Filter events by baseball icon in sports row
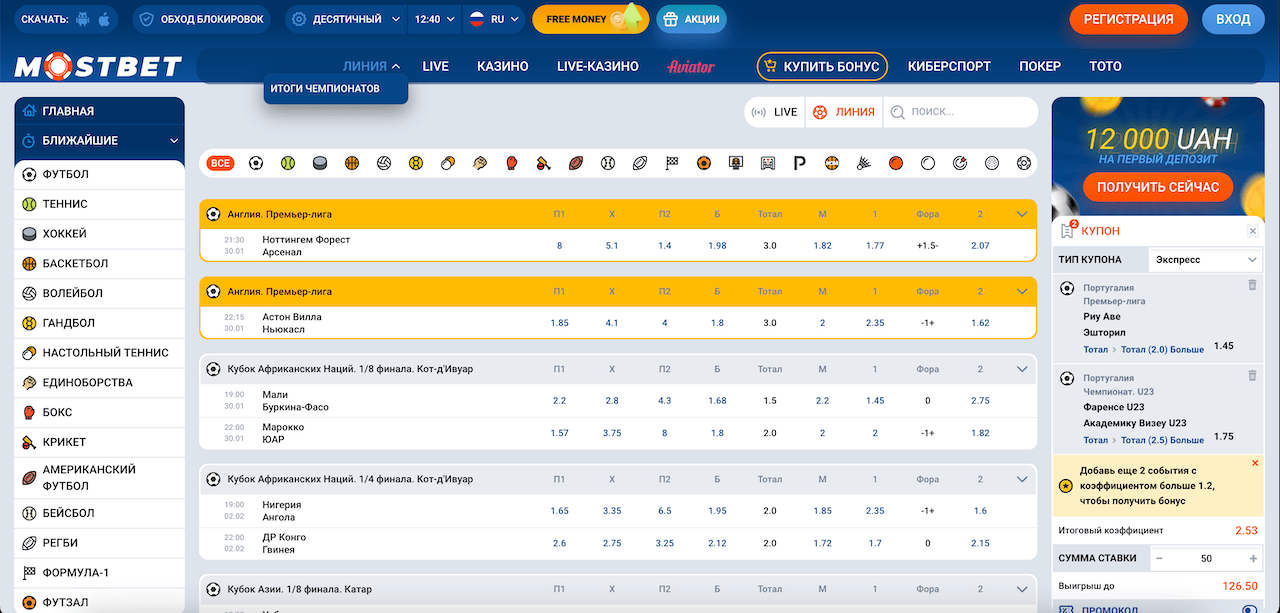Viewport: 1280px width, 613px height. point(608,163)
